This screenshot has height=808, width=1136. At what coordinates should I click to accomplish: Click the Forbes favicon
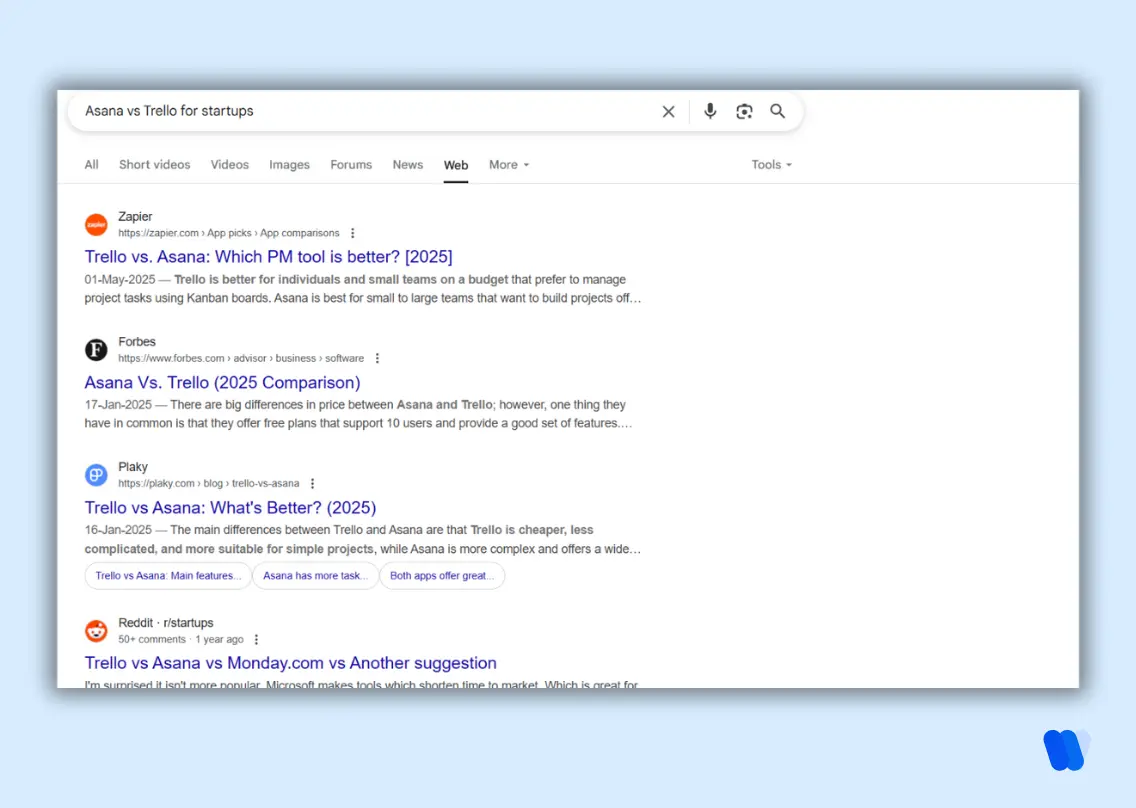pos(96,350)
